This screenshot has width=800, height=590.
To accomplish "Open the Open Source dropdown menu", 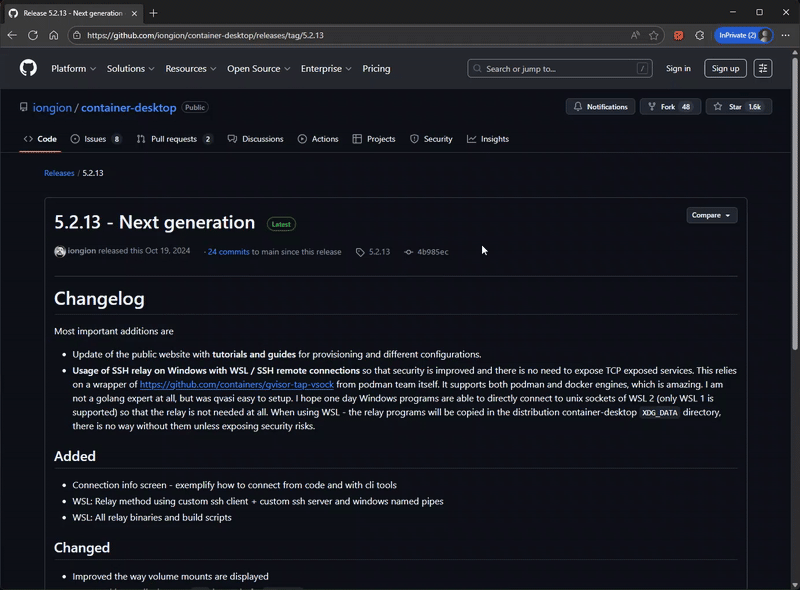I will [258, 69].
